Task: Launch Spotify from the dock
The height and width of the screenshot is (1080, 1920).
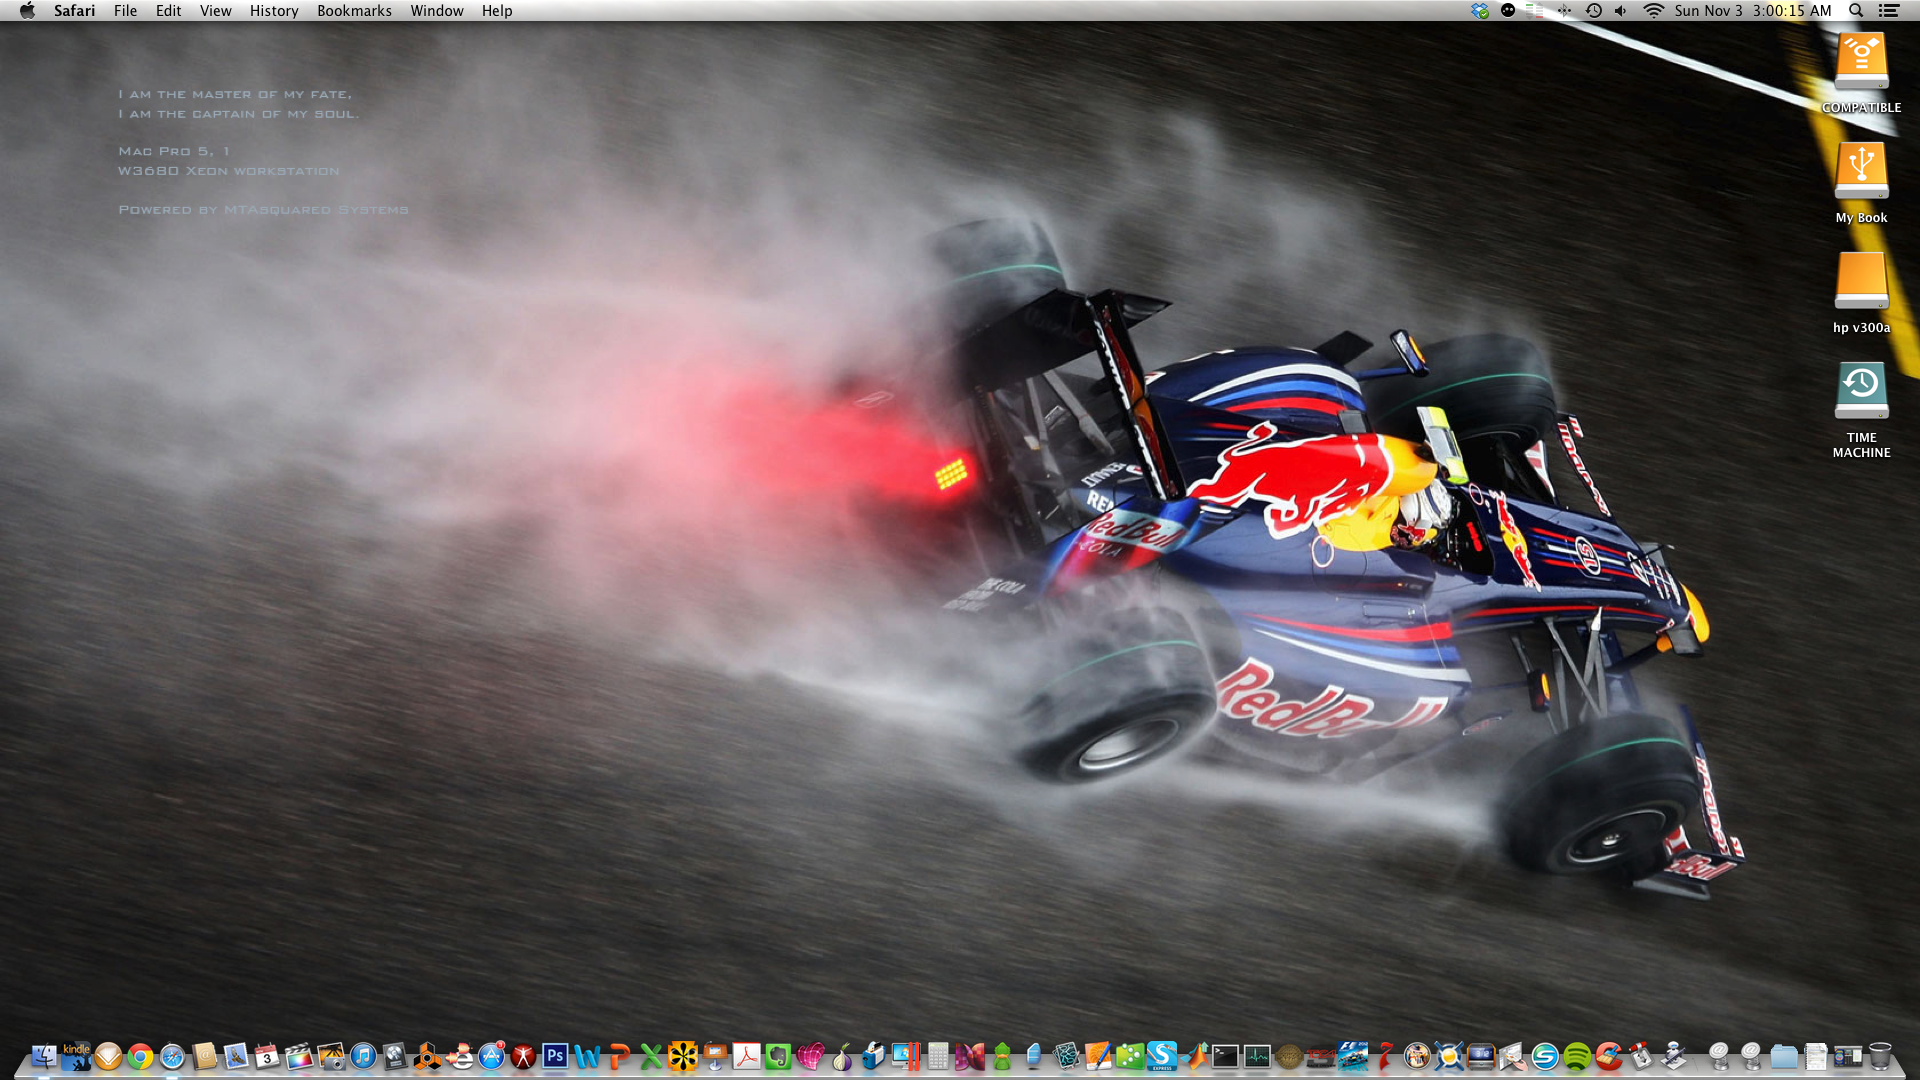Action: 1577,1056
